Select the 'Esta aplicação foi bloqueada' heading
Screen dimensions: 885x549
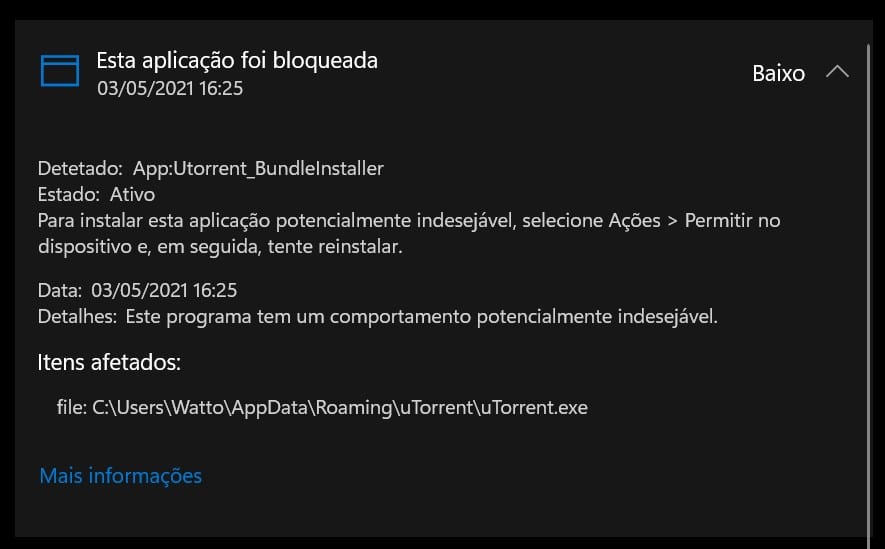click(x=237, y=60)
